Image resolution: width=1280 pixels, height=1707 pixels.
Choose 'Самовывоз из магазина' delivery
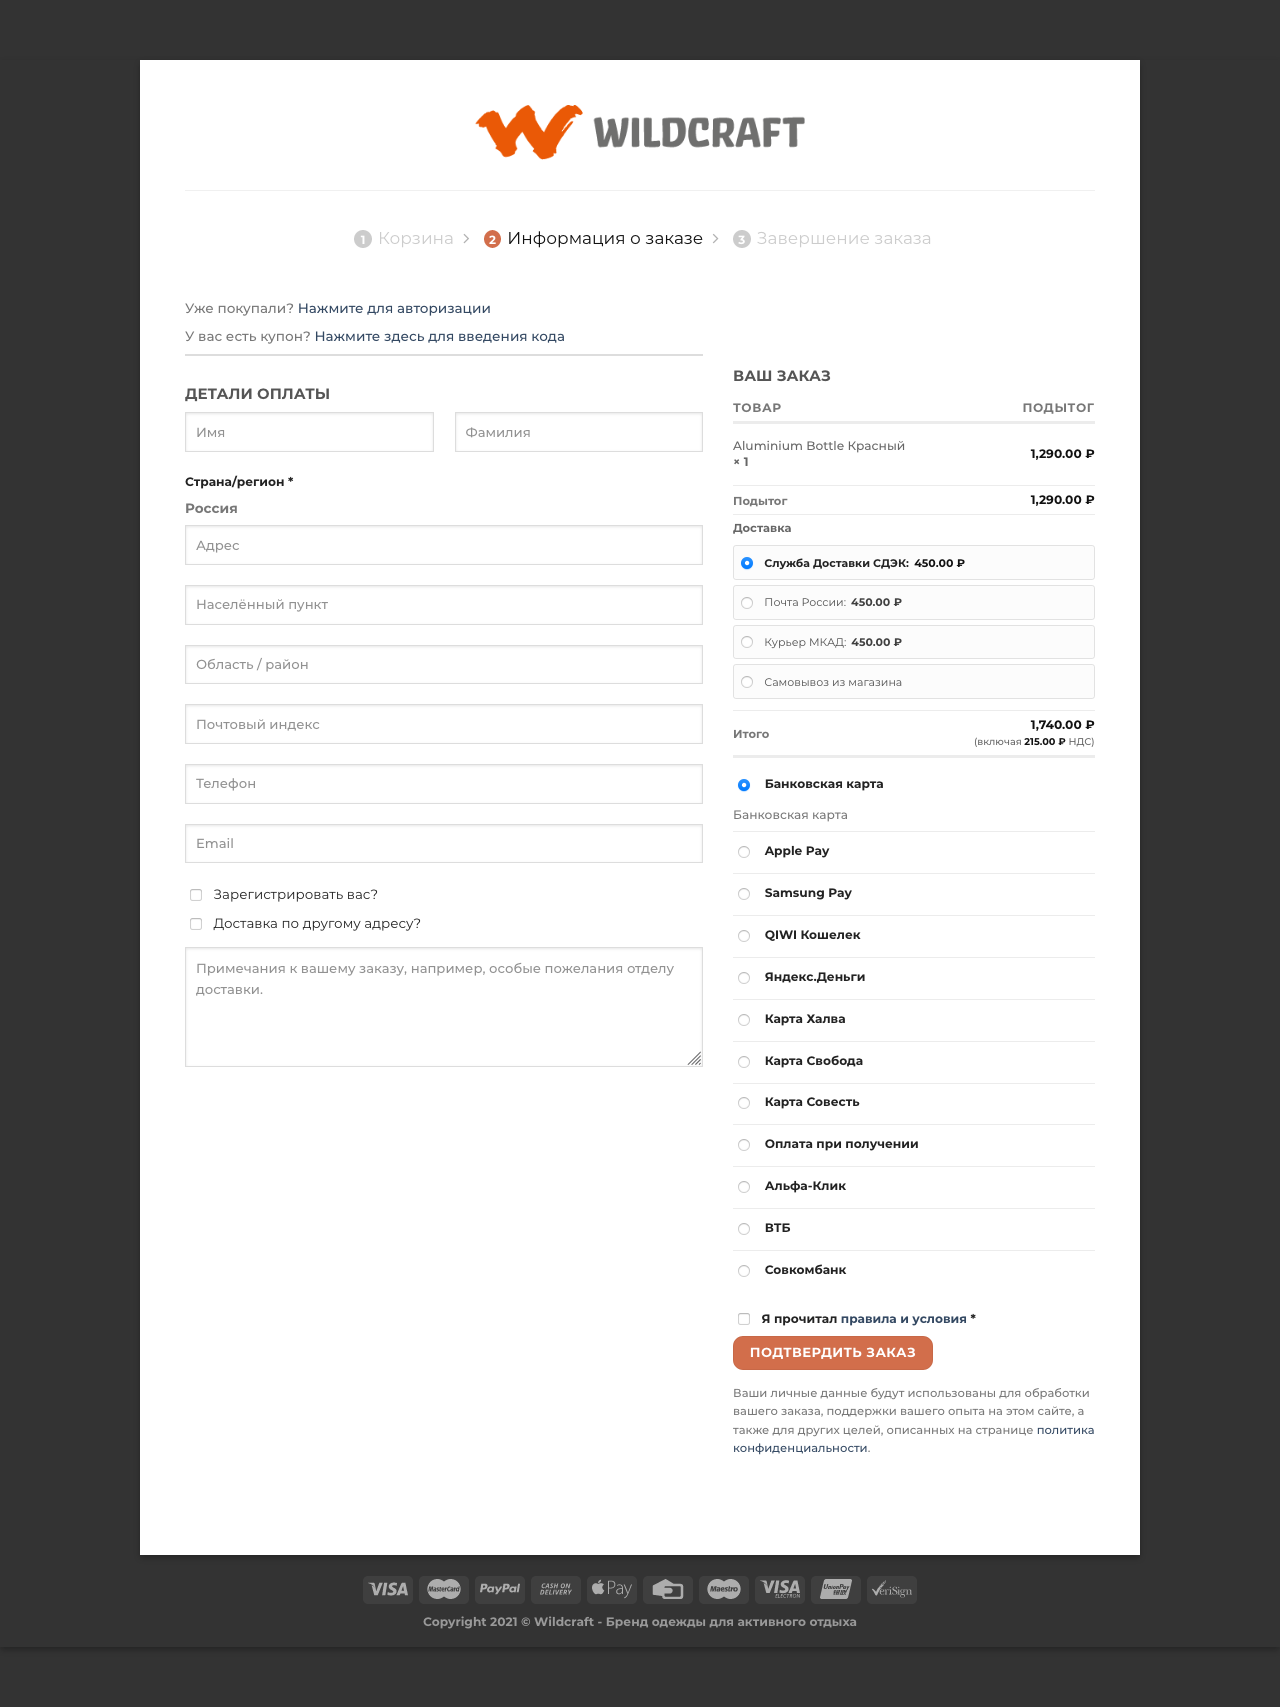pos(747,682)
